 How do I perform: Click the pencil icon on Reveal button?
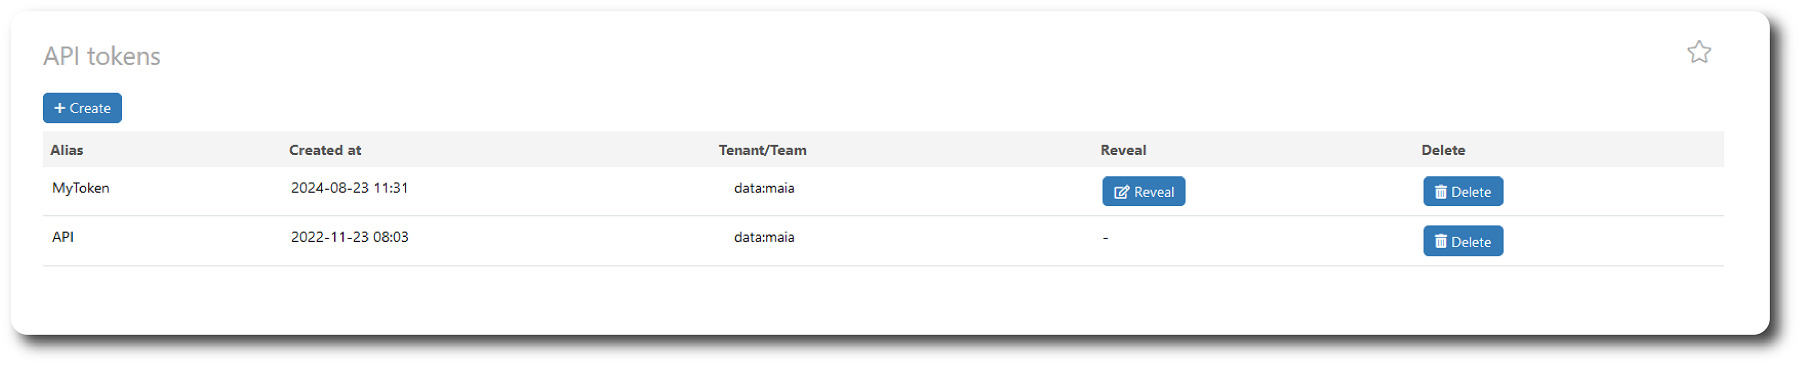coord(1121,192)
